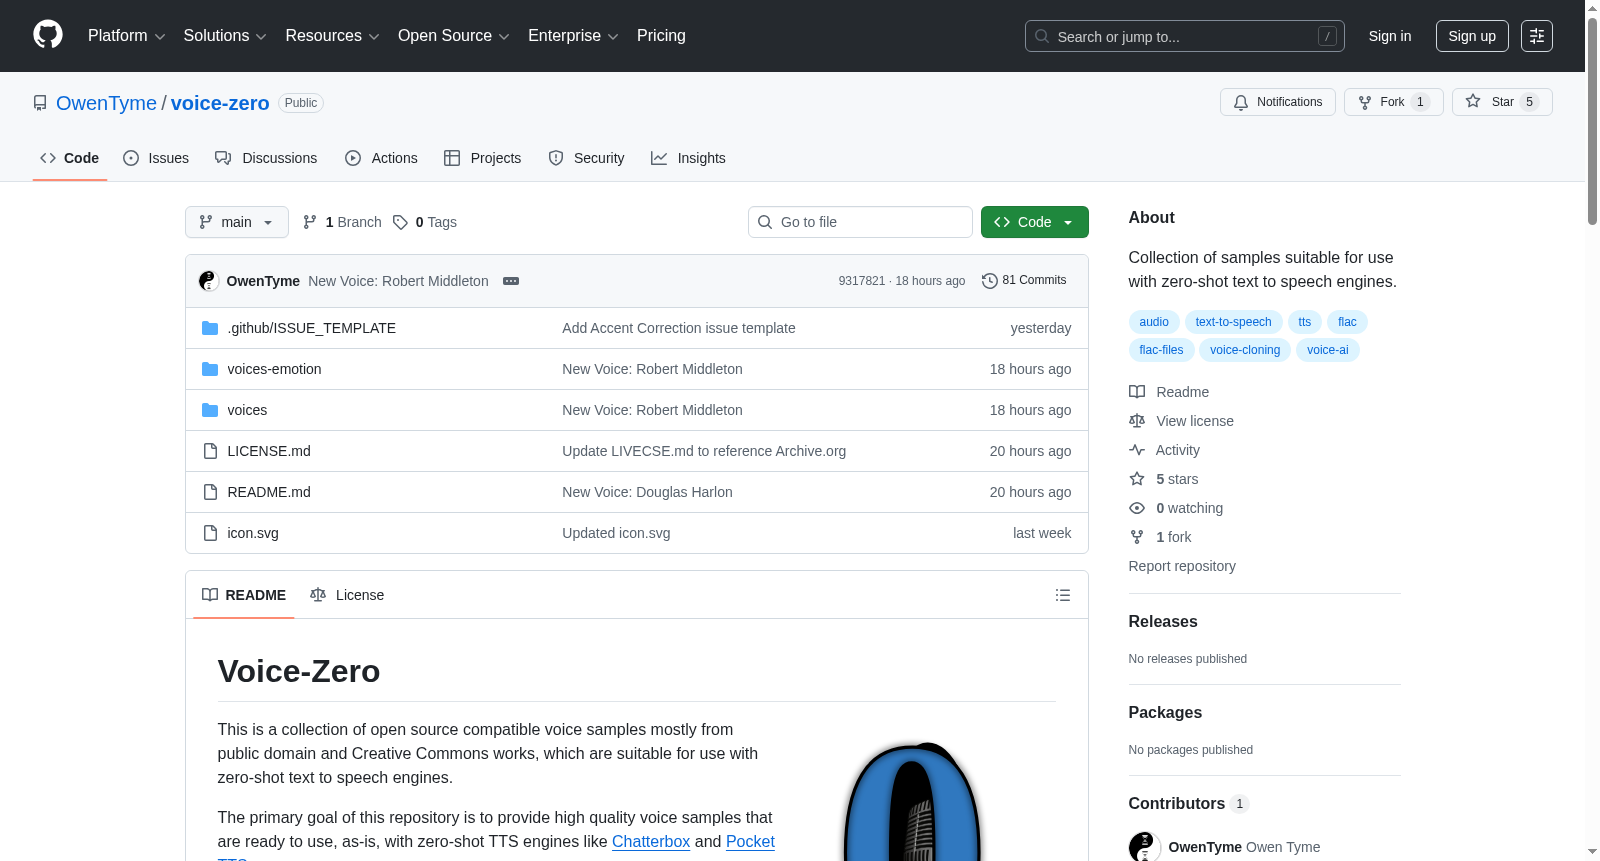The width and height of the screenshot is (1600, 861).
Task: Switch to the Discussions tab
Action: coord(266,158)
